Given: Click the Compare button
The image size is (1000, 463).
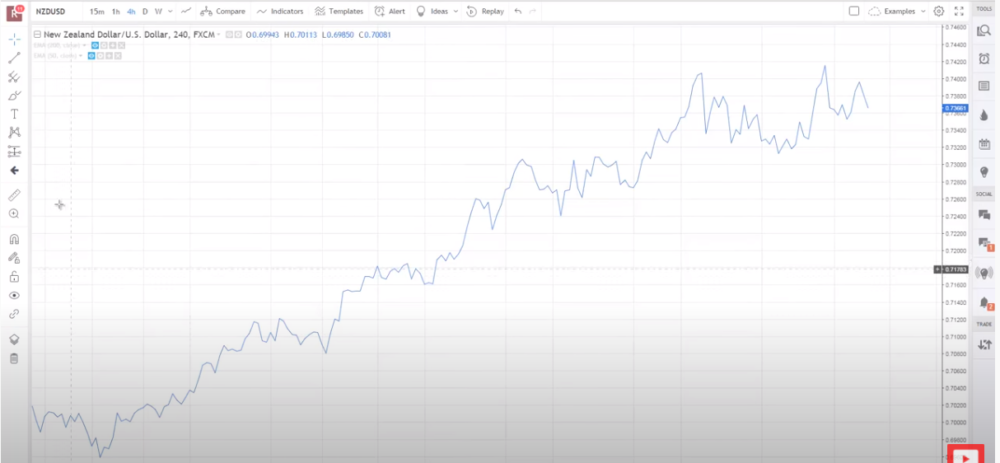Looking at the screenshot, I should tap(222, 11).
